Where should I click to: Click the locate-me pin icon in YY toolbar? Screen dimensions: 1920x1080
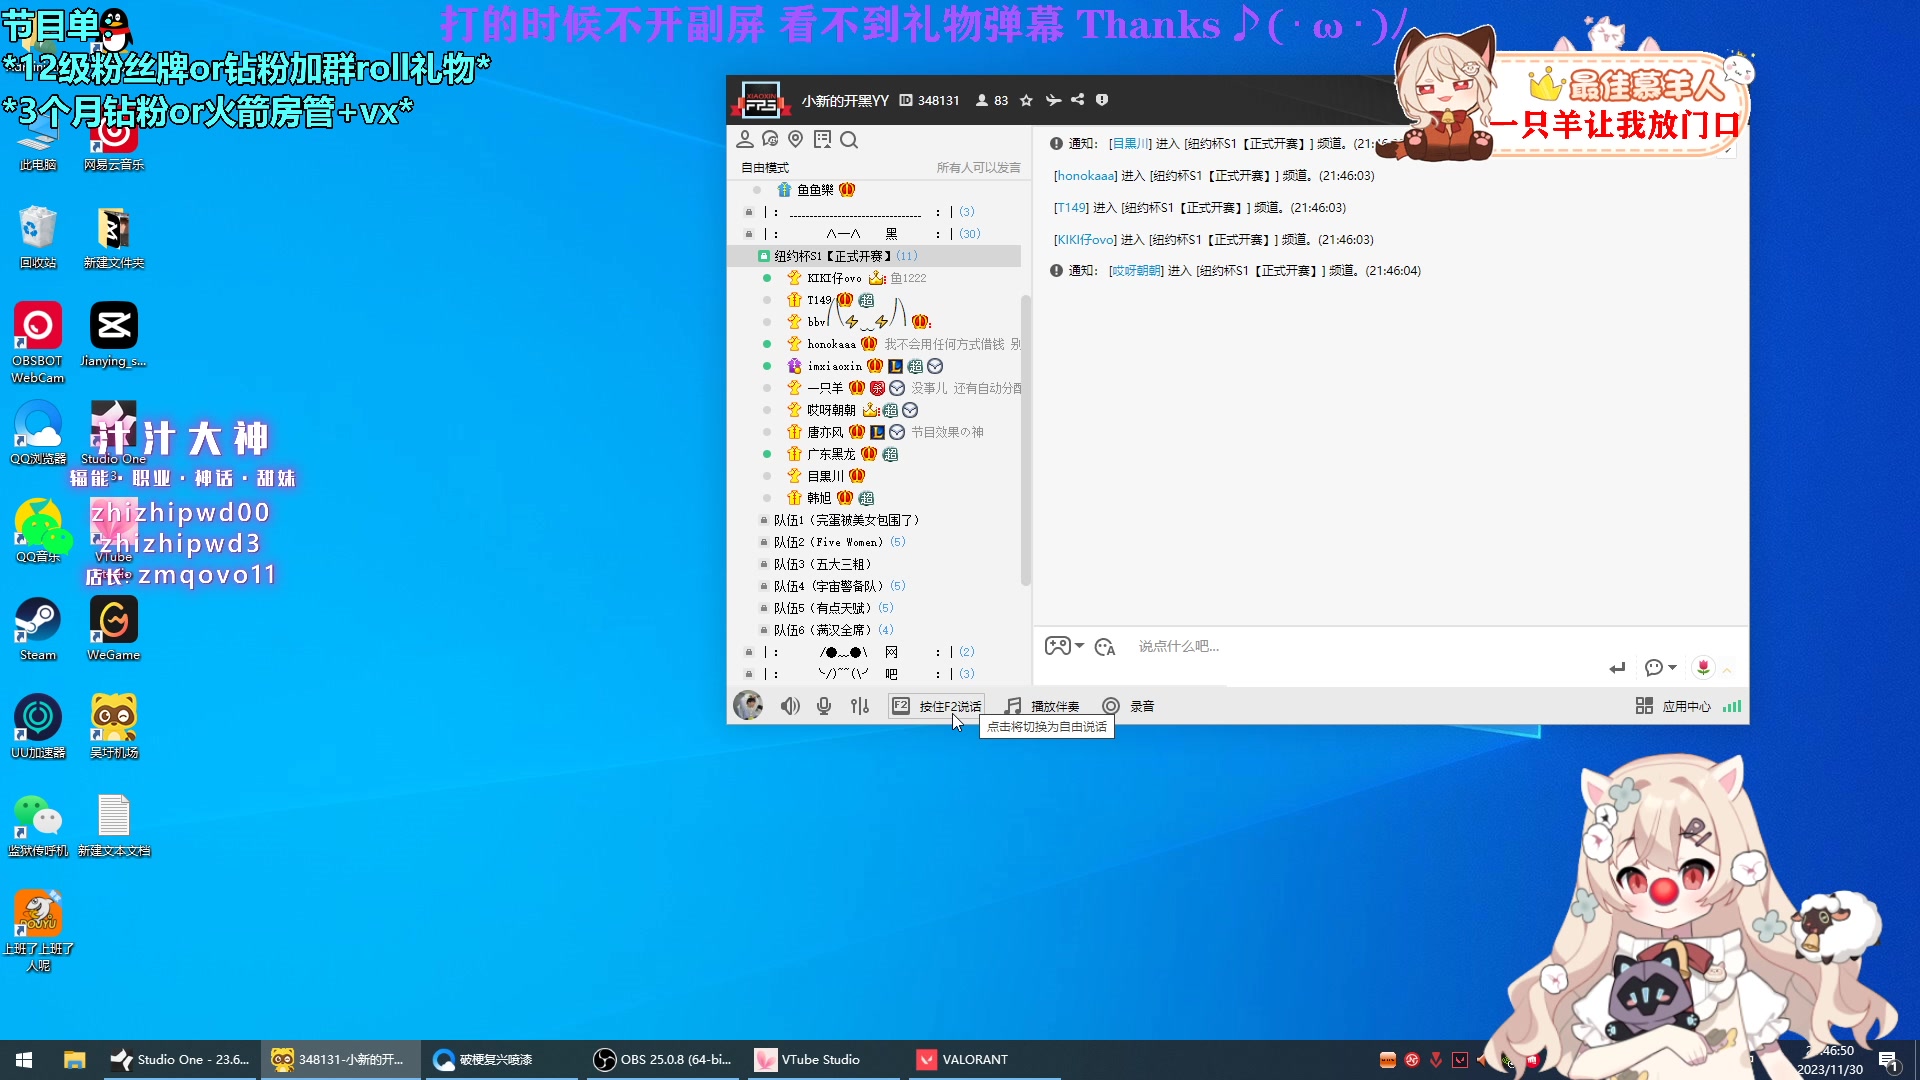tap(796, 140)
